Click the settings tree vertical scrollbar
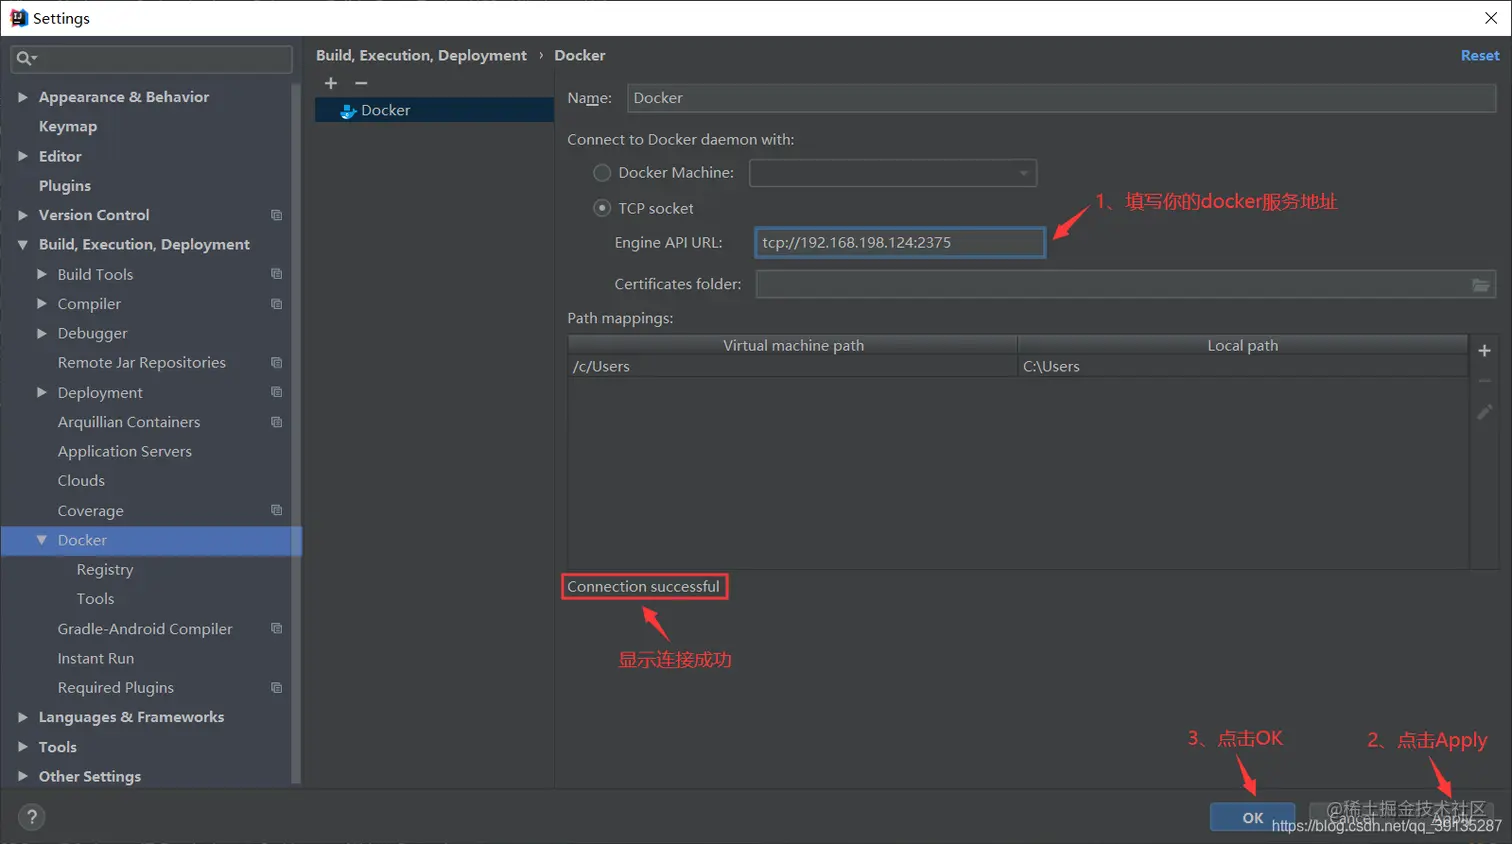This screenshot has width=1512, height=844. click(x=296, y=432)
